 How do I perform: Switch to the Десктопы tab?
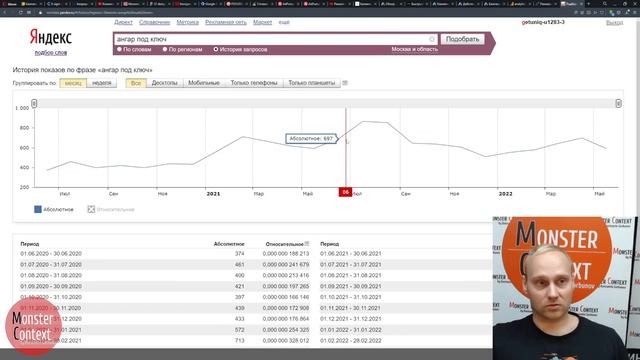tap(164, 83)
